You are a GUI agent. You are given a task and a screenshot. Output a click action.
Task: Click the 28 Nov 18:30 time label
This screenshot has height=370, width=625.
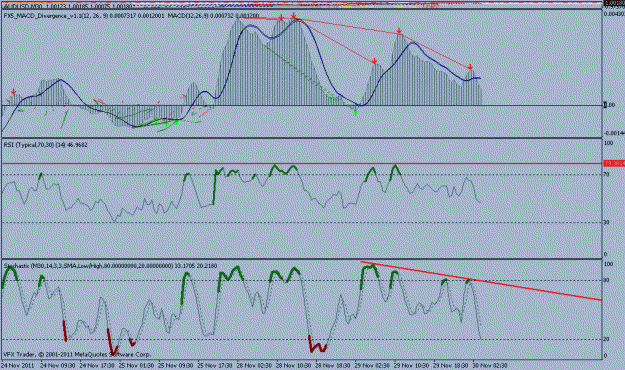(x=333, y=365)
